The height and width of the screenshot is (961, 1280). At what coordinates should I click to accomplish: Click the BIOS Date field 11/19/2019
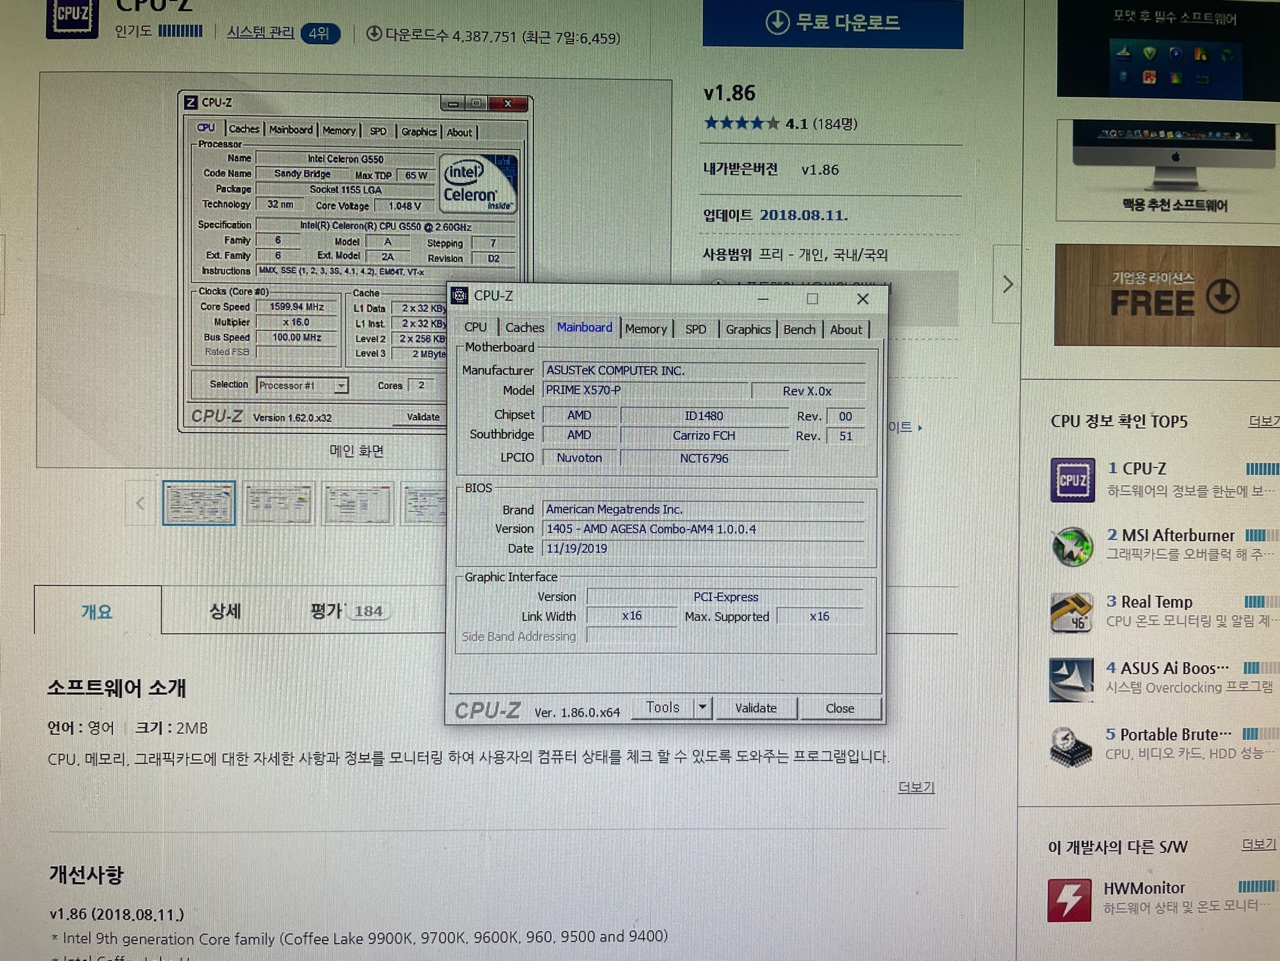704,549
